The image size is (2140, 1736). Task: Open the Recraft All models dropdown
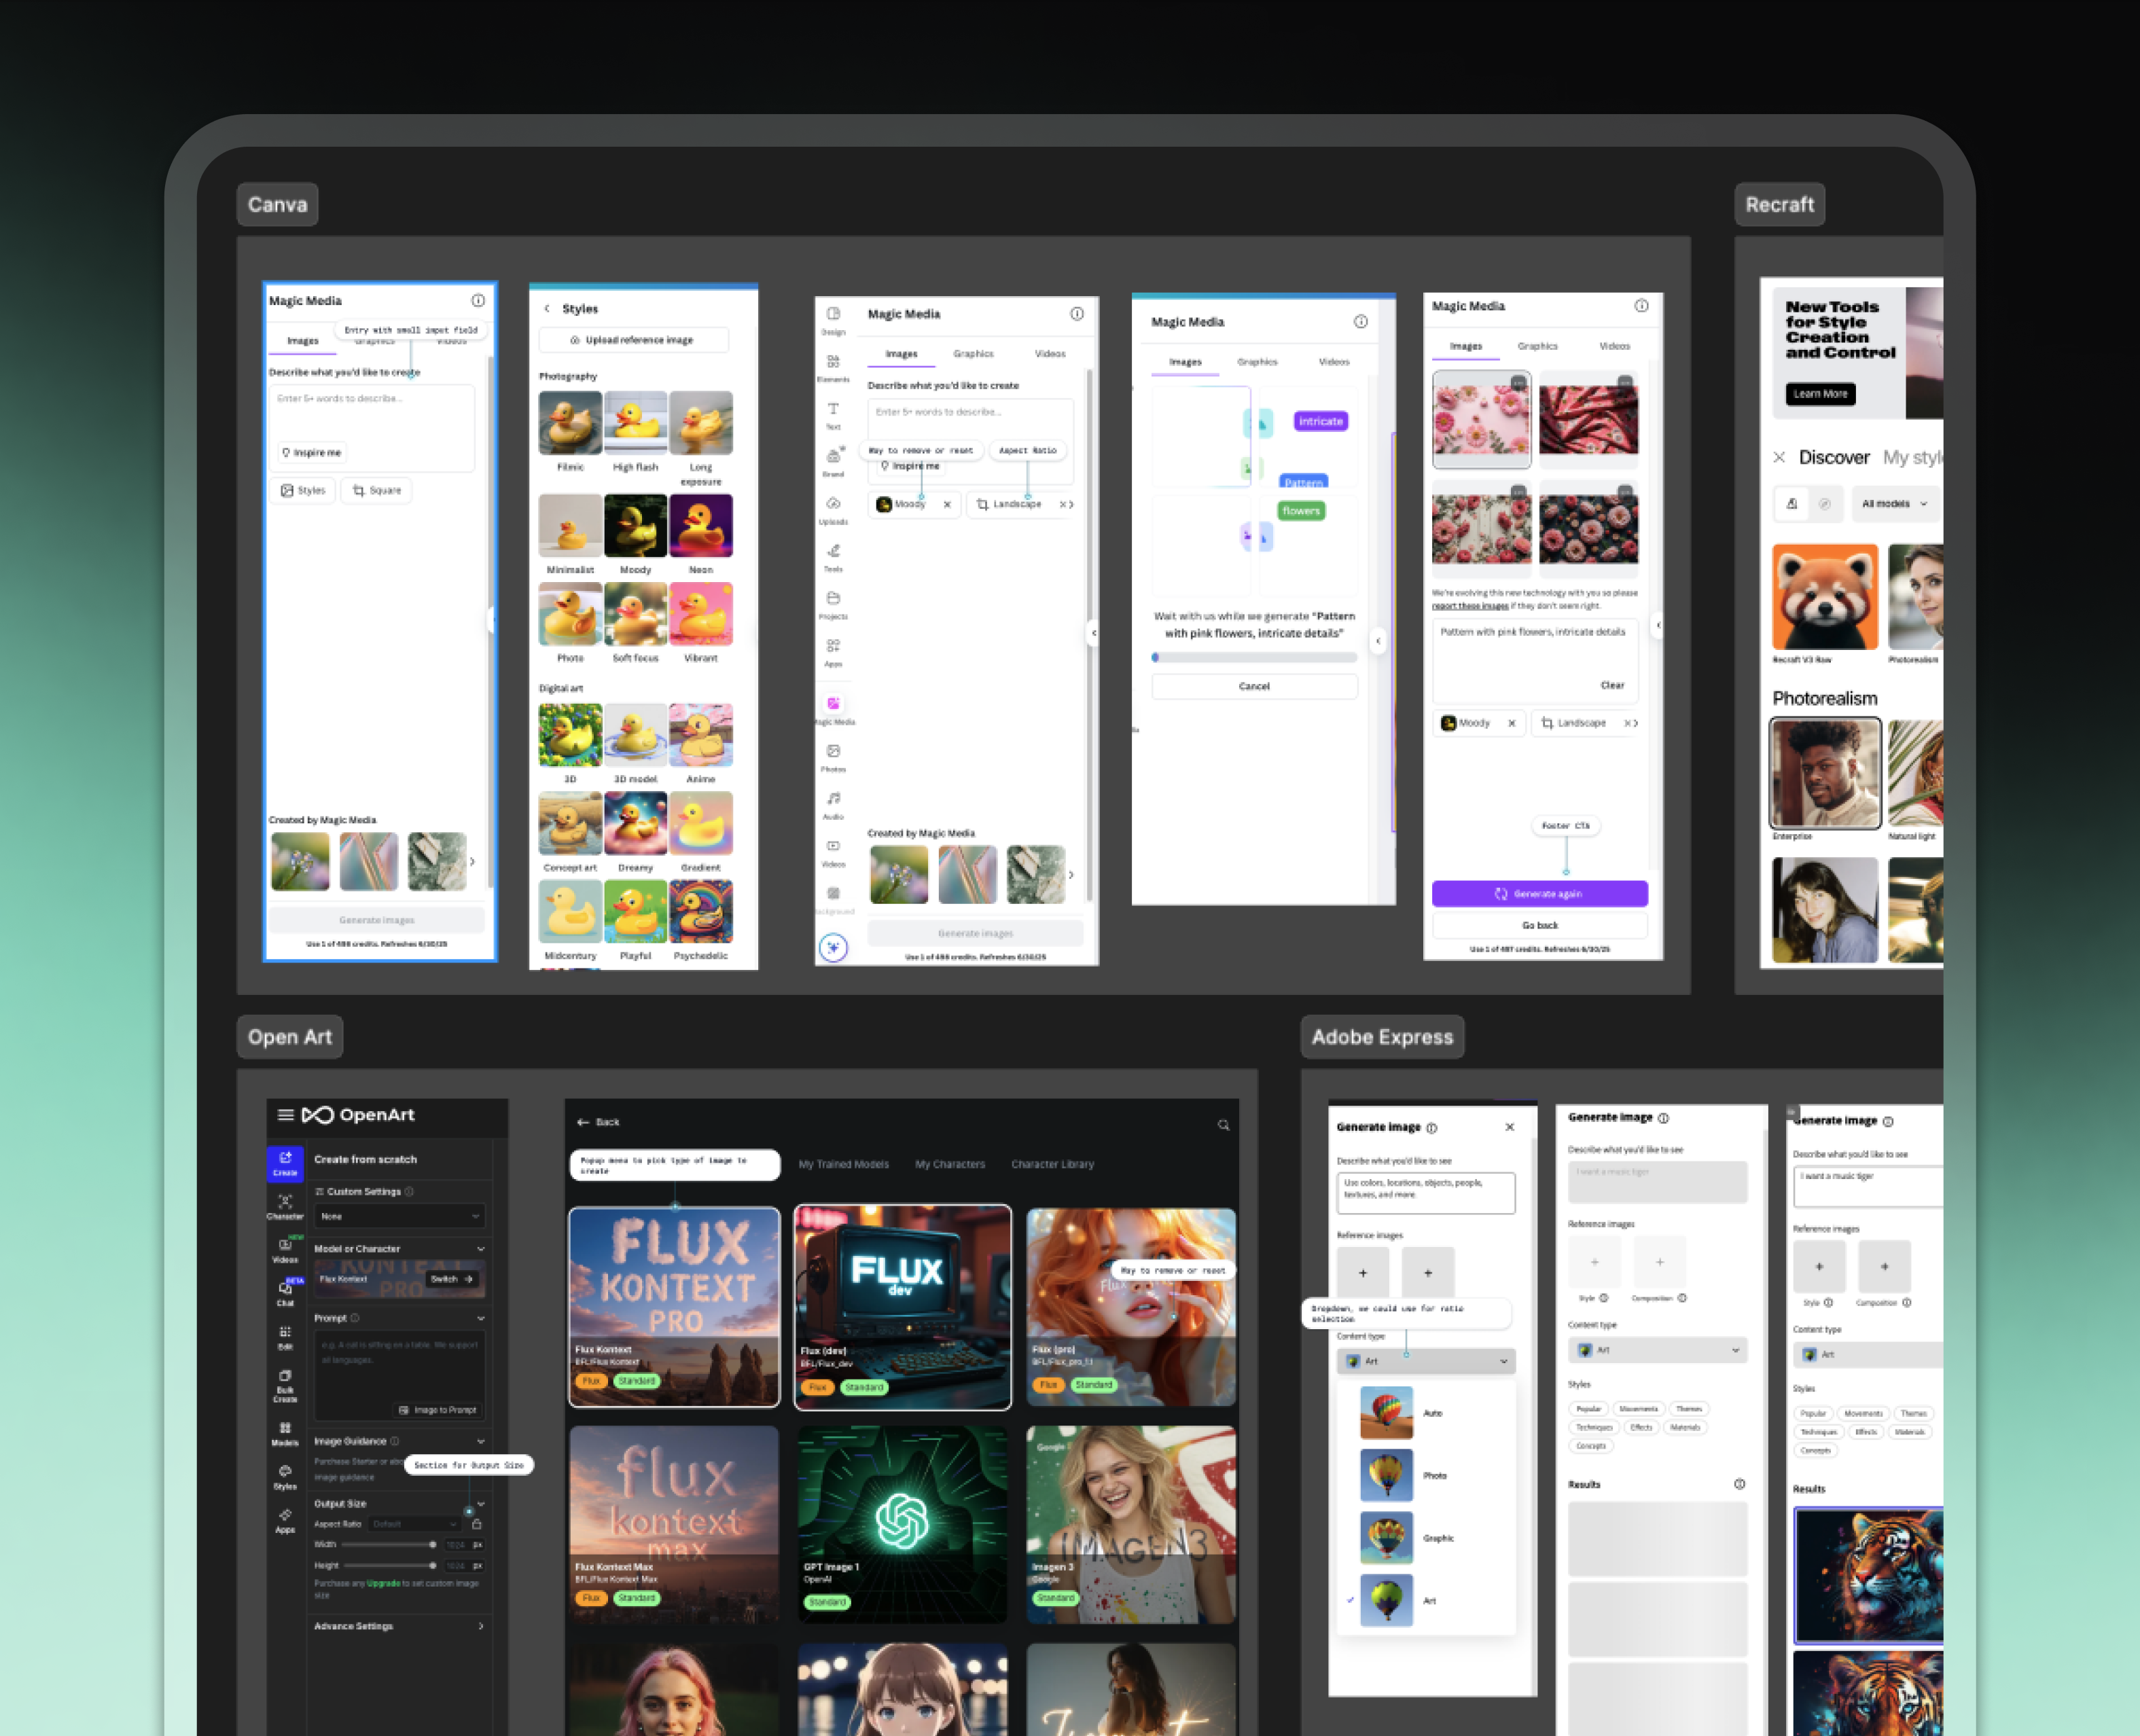tap(1894, 503)
